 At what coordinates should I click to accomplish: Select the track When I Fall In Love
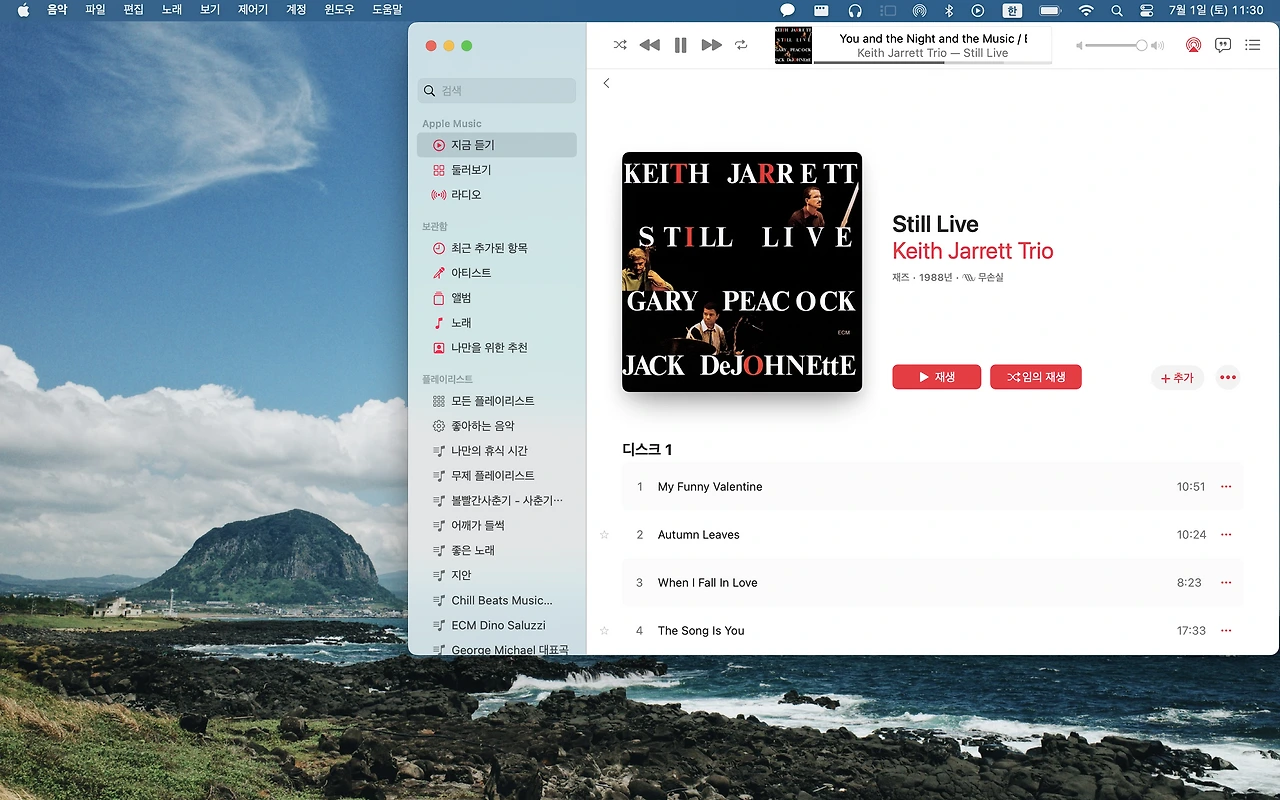pos(932,583)
